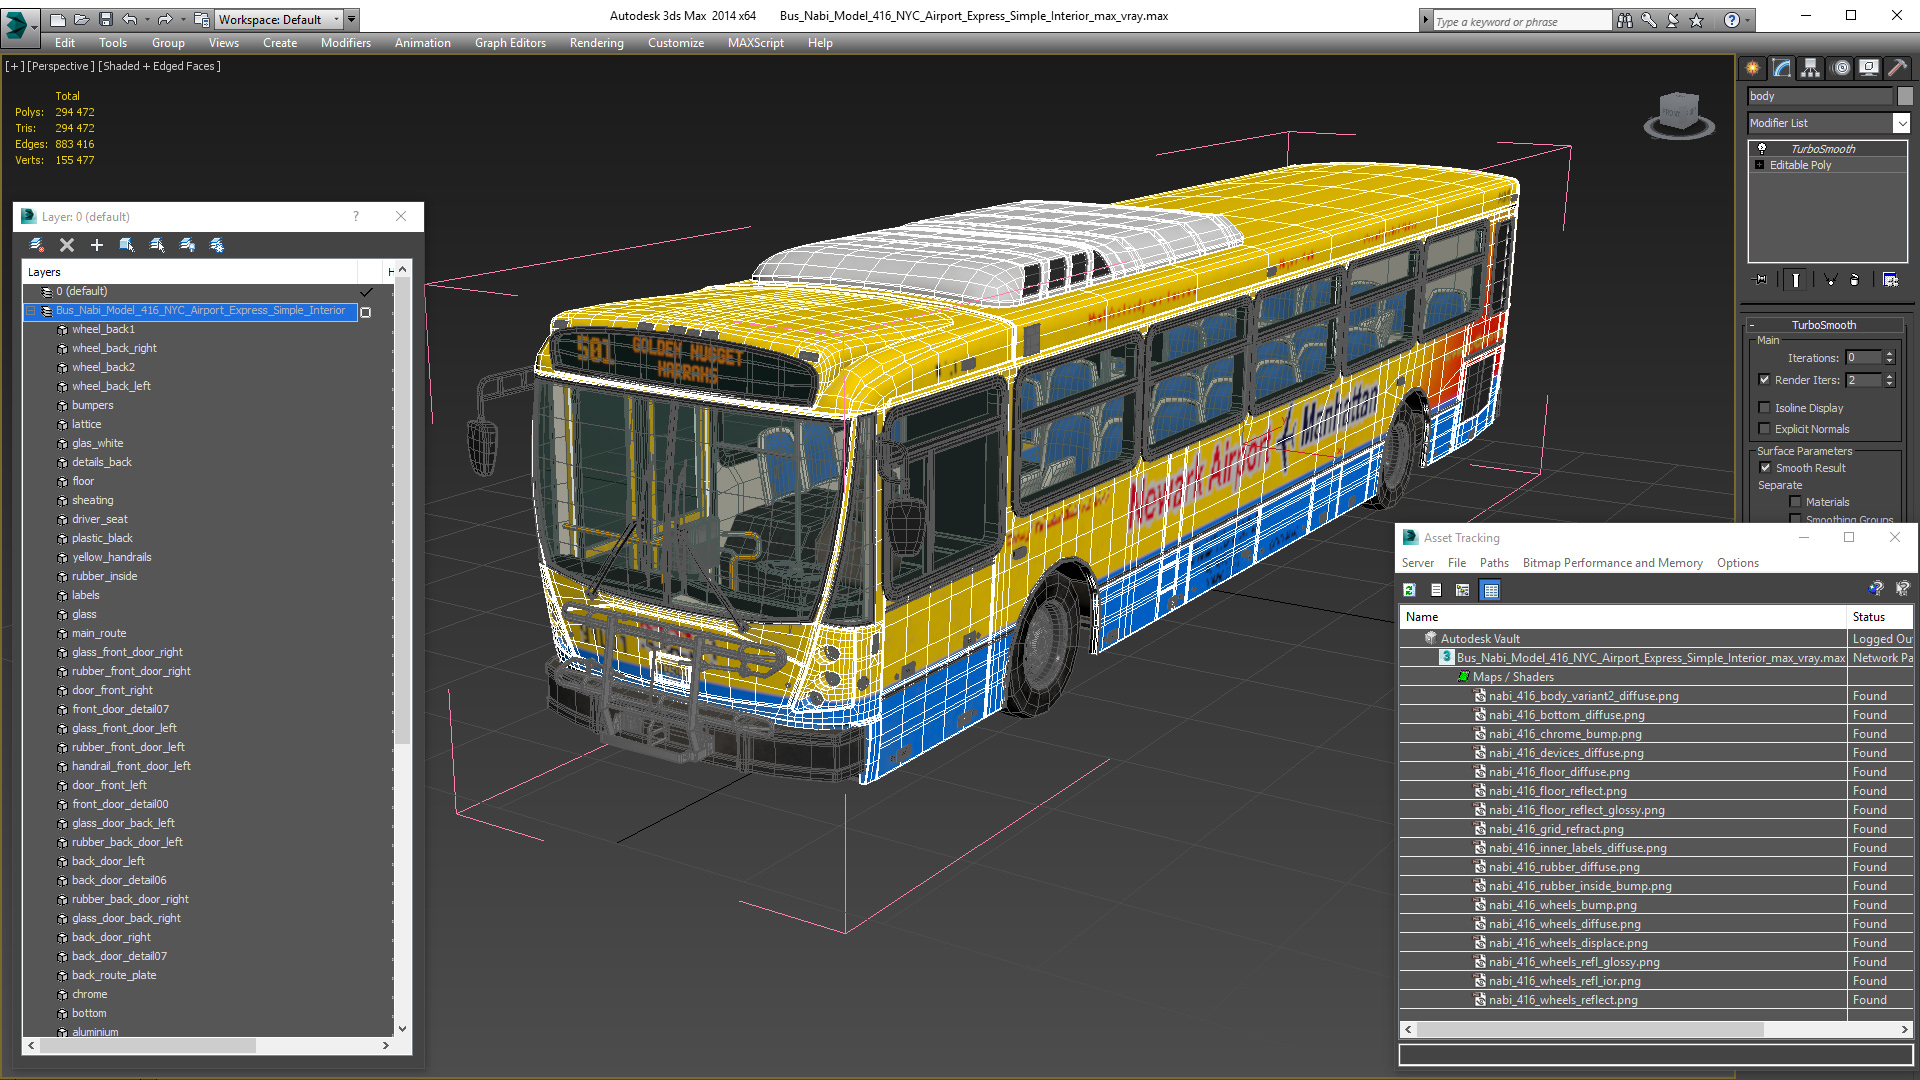
Task: Click Make Unique icon in modifier stack
Action: point(1830,280)
